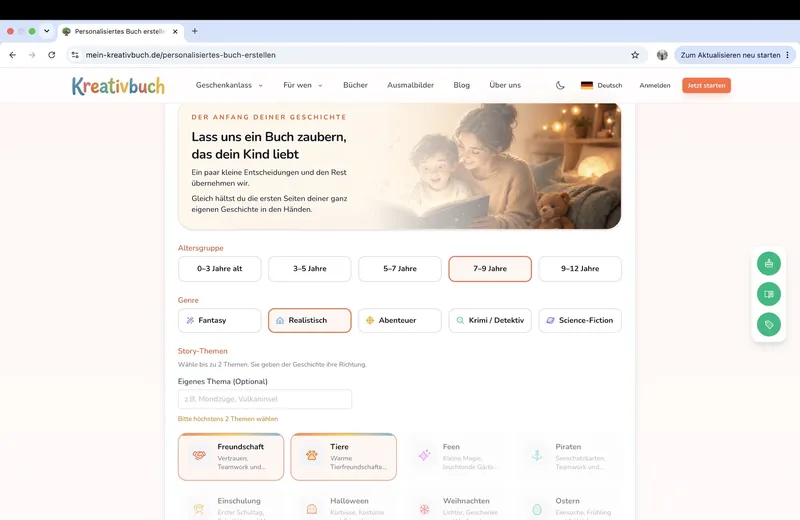Select age group 9–12 Jahre
The height and width of the screenshot is (520, 800).
coord(580,268)
